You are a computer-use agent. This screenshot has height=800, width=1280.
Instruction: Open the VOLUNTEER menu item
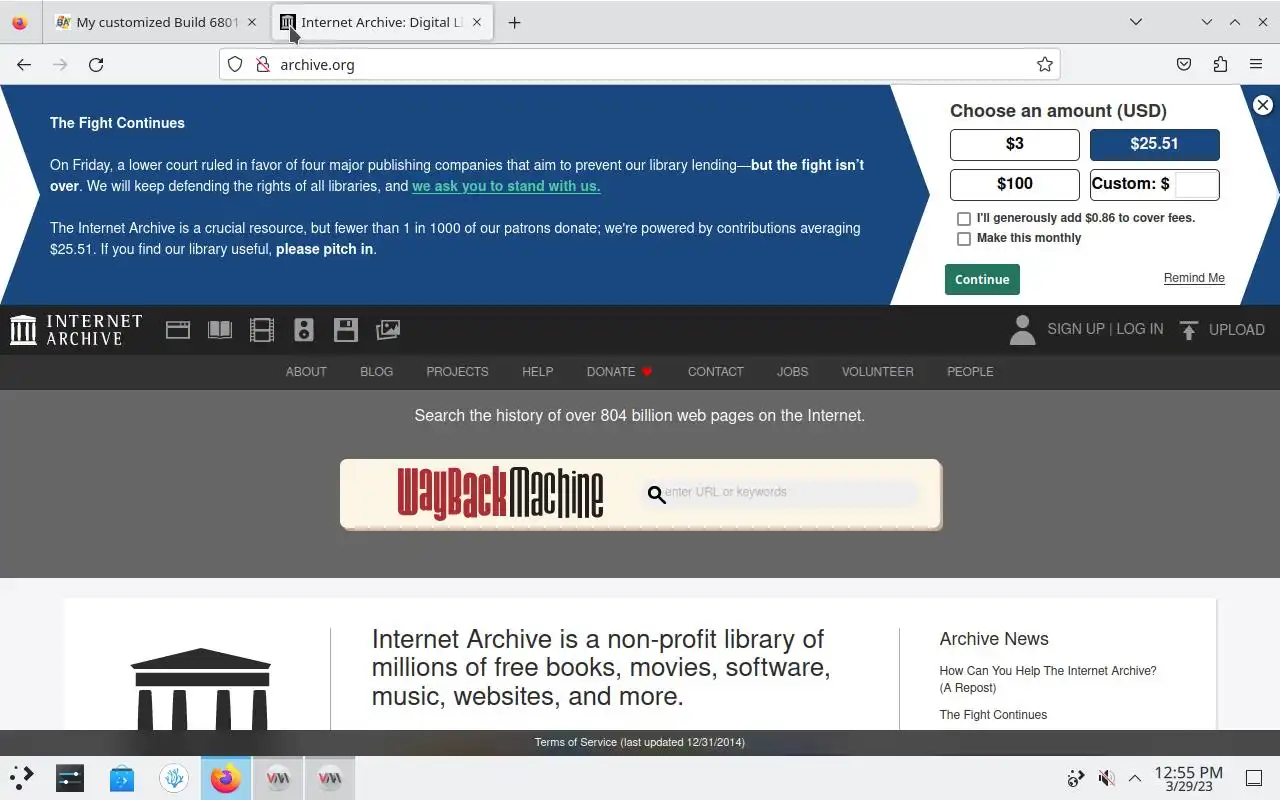(x=877, y=372)
